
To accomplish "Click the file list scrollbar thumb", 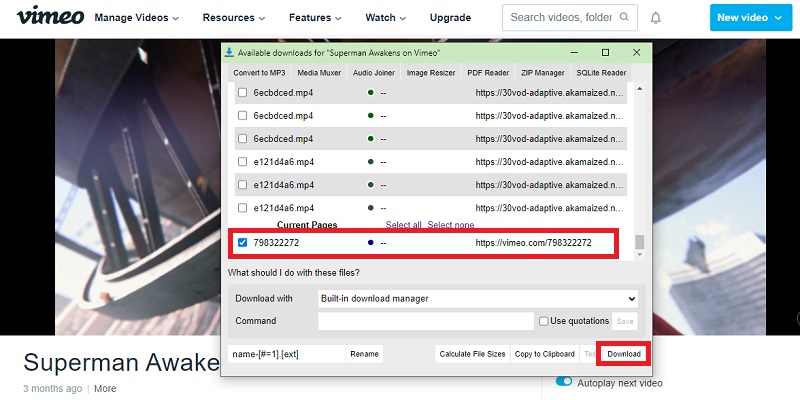I will click(639, 241).
